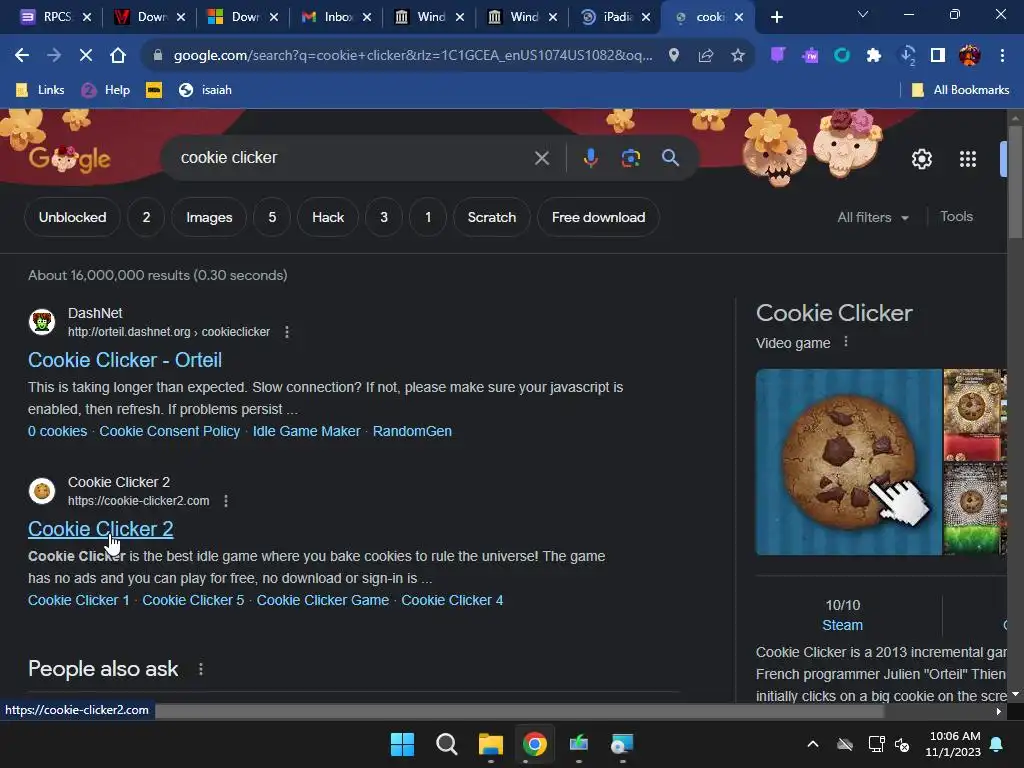Select the Scratch filter chip
This screenshot has width=1024, height=768.
tap(492, 217)
